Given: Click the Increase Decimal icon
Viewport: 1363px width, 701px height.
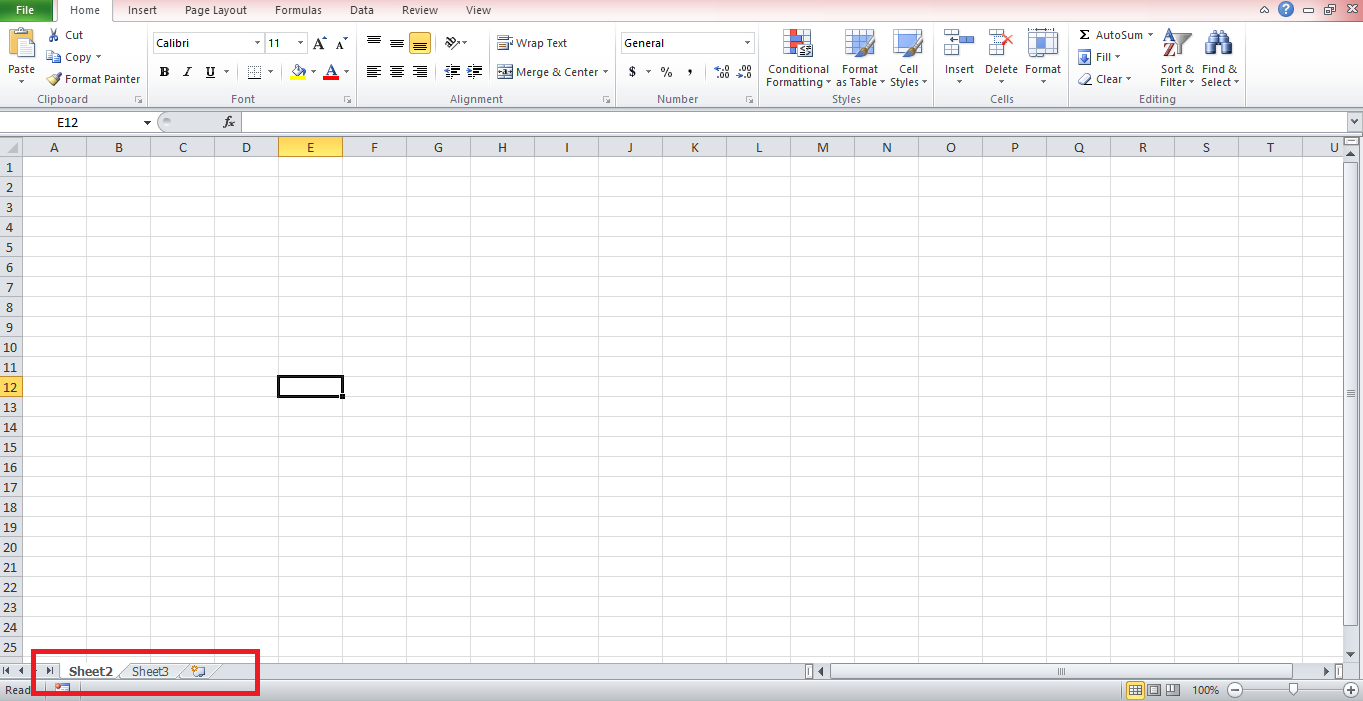Looking at the screenshot, I should coord(721,72).
